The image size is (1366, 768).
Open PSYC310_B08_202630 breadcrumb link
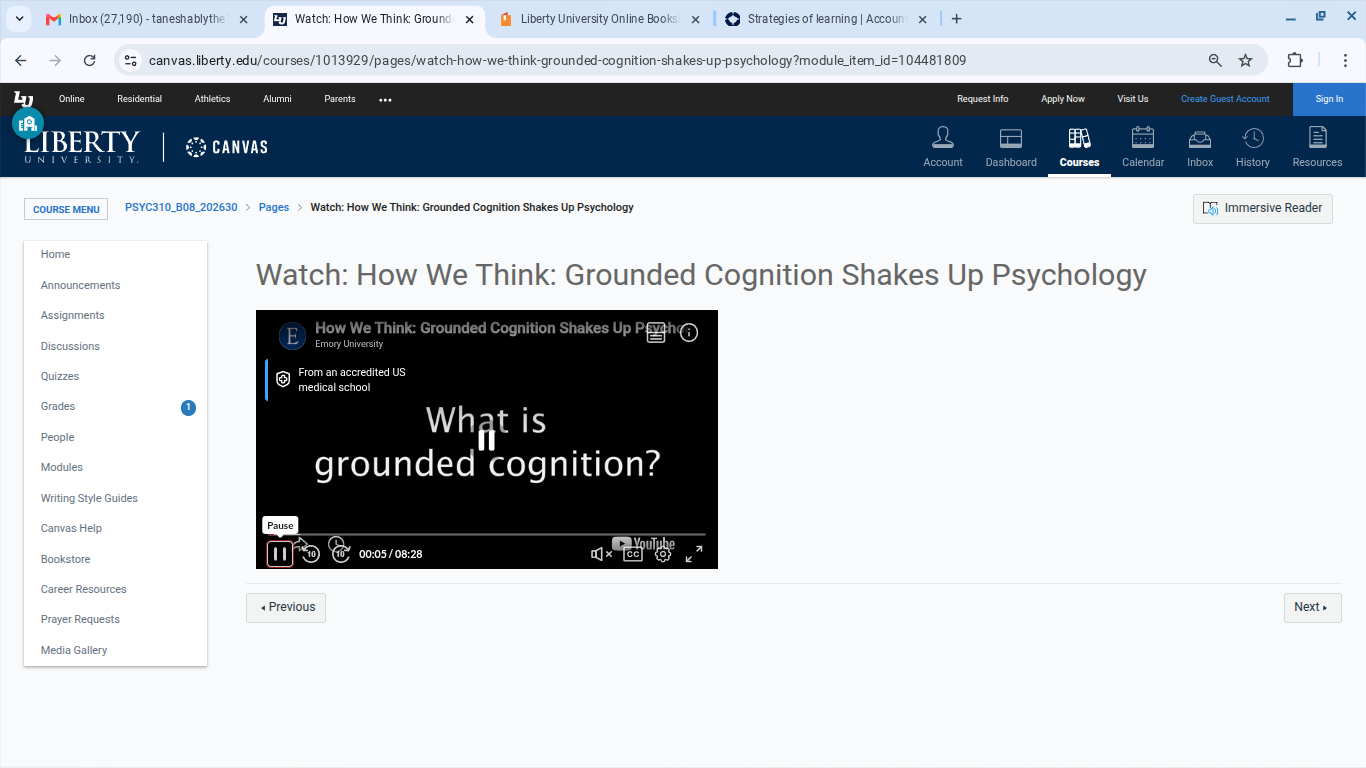tap(181, 207)
